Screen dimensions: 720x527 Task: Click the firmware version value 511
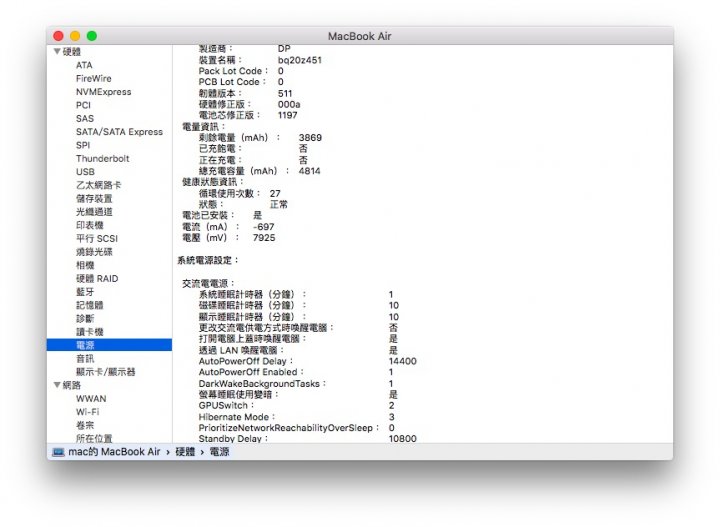(285, 93)
